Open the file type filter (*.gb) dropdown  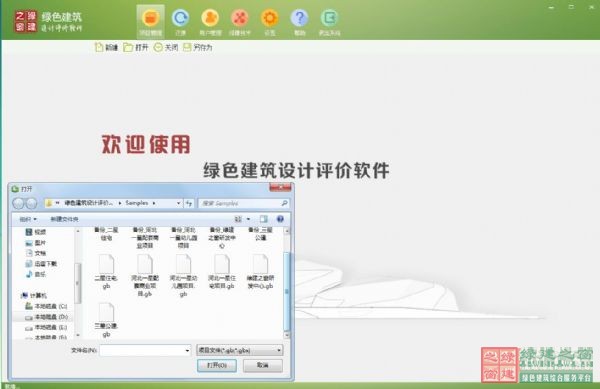point(240,350)
